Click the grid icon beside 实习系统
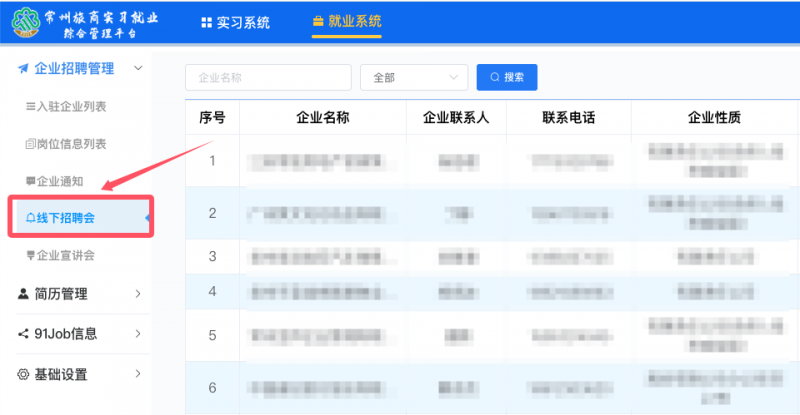This screenshot has width=800, height=415. (207, 22)
